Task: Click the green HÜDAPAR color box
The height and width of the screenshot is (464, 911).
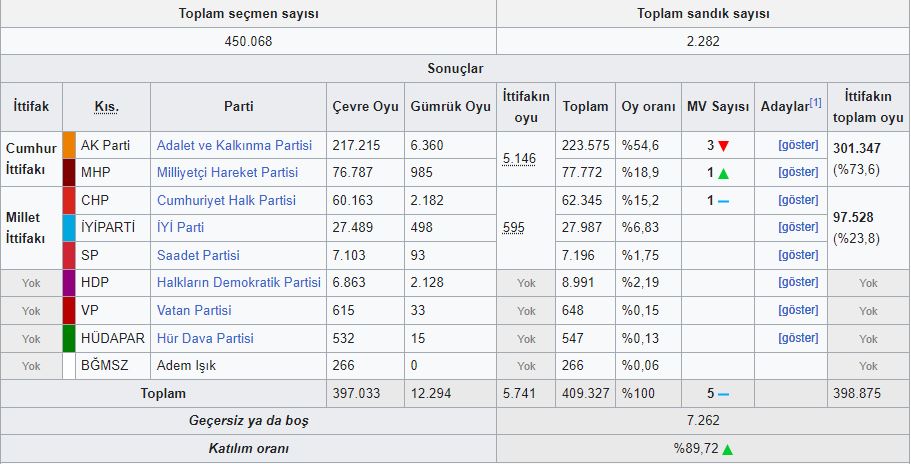Action: point(69,338)
